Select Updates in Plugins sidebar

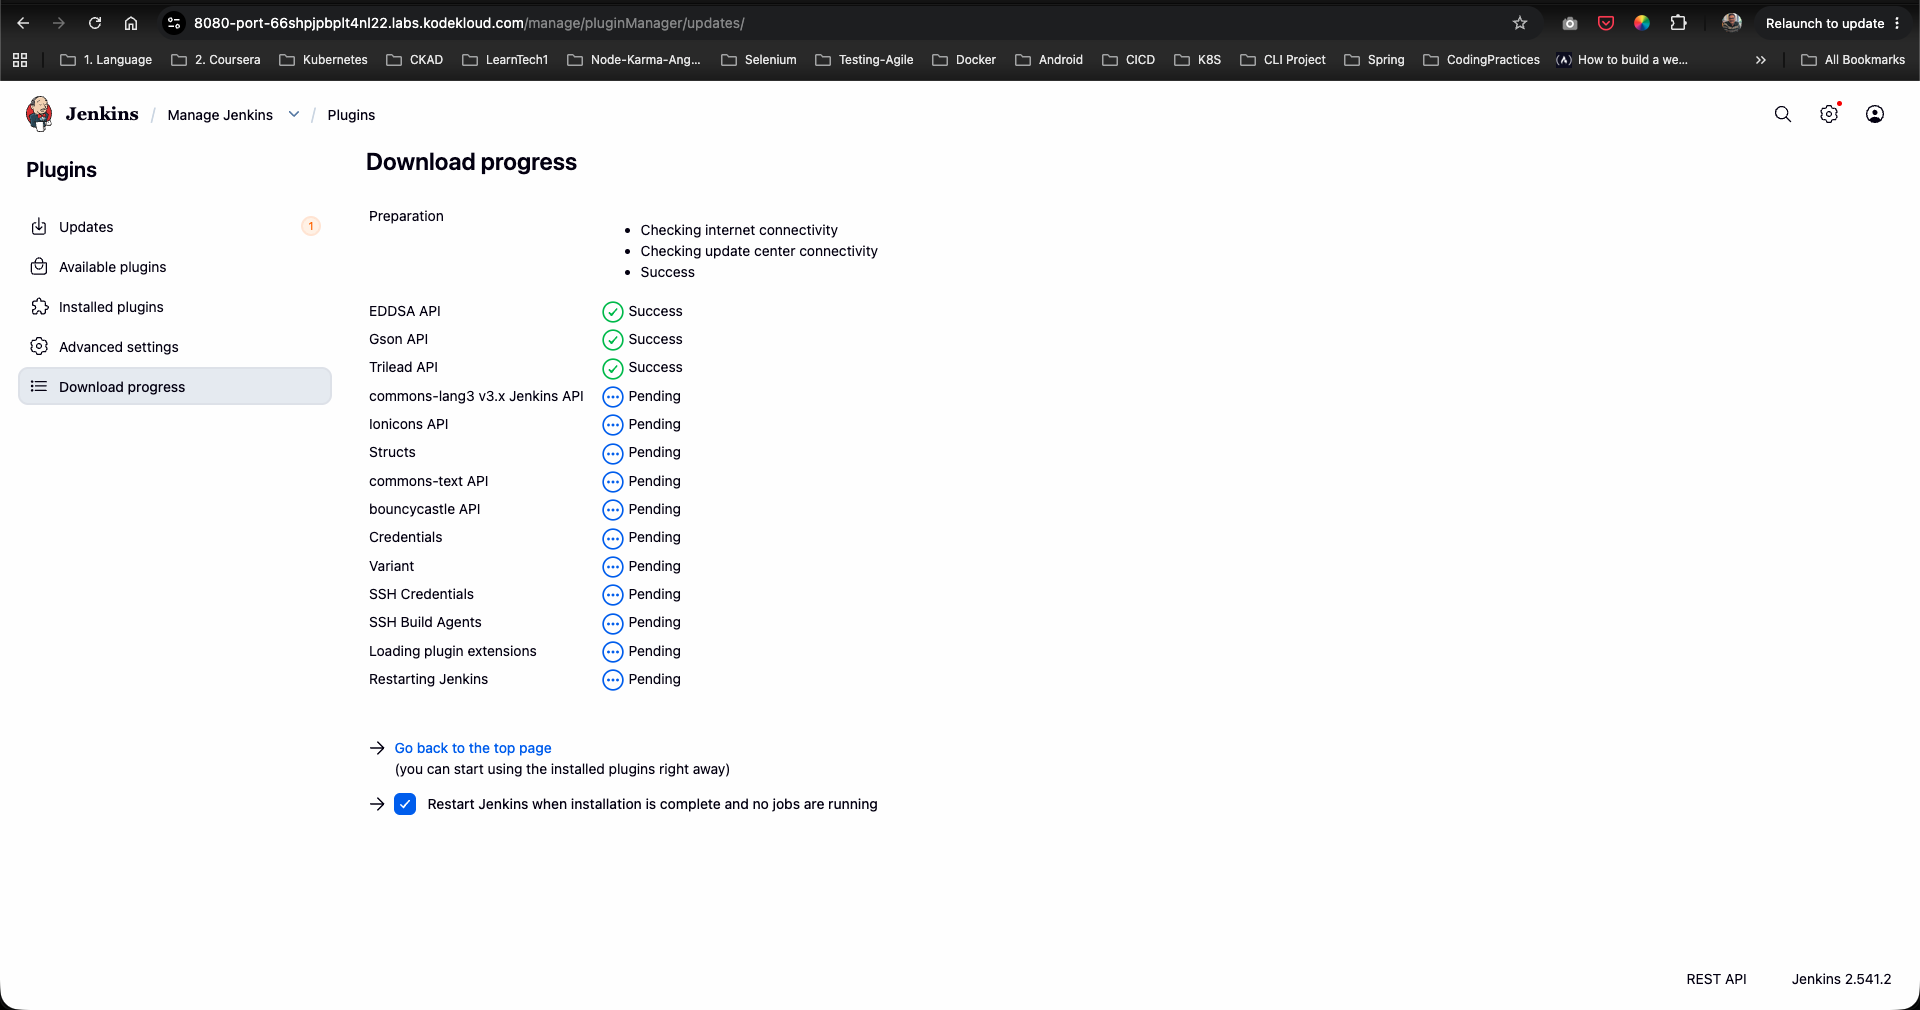click(x=175, y=227)
